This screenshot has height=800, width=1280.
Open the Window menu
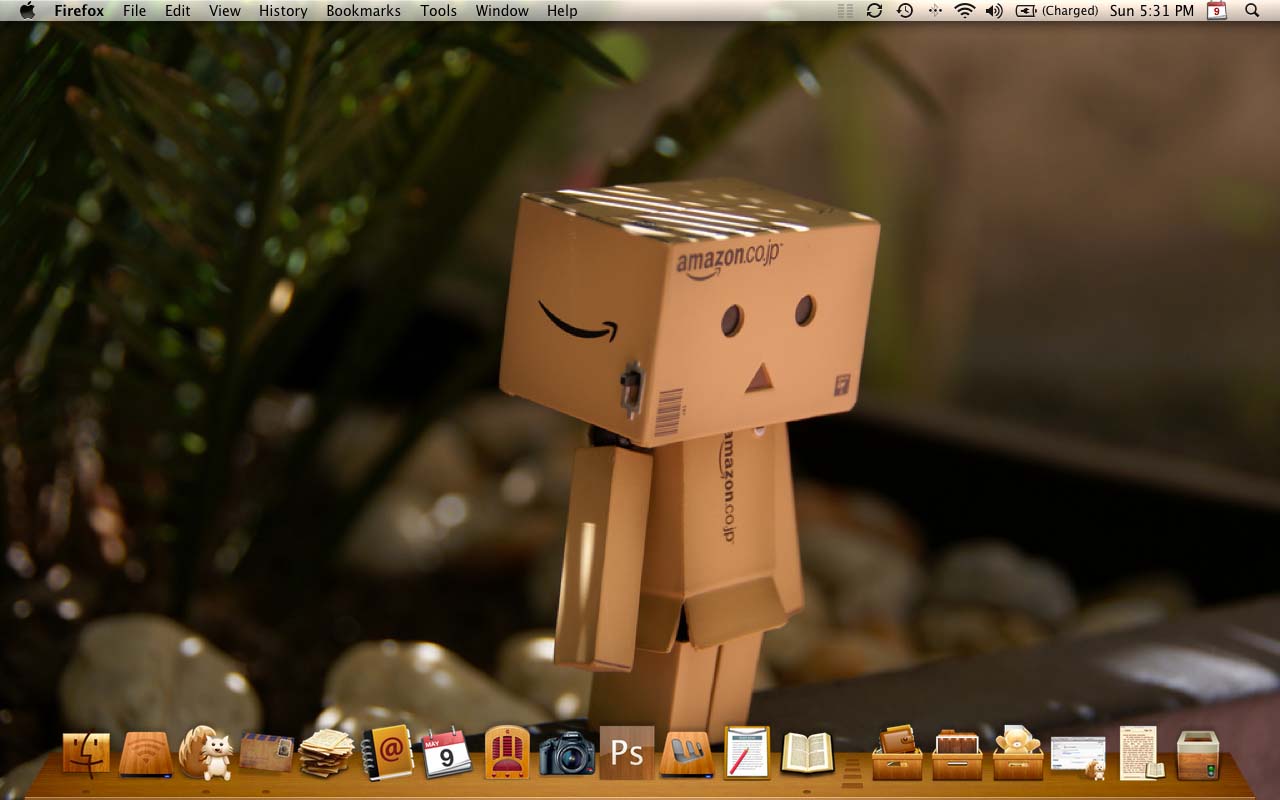click(x=502, y=11)
